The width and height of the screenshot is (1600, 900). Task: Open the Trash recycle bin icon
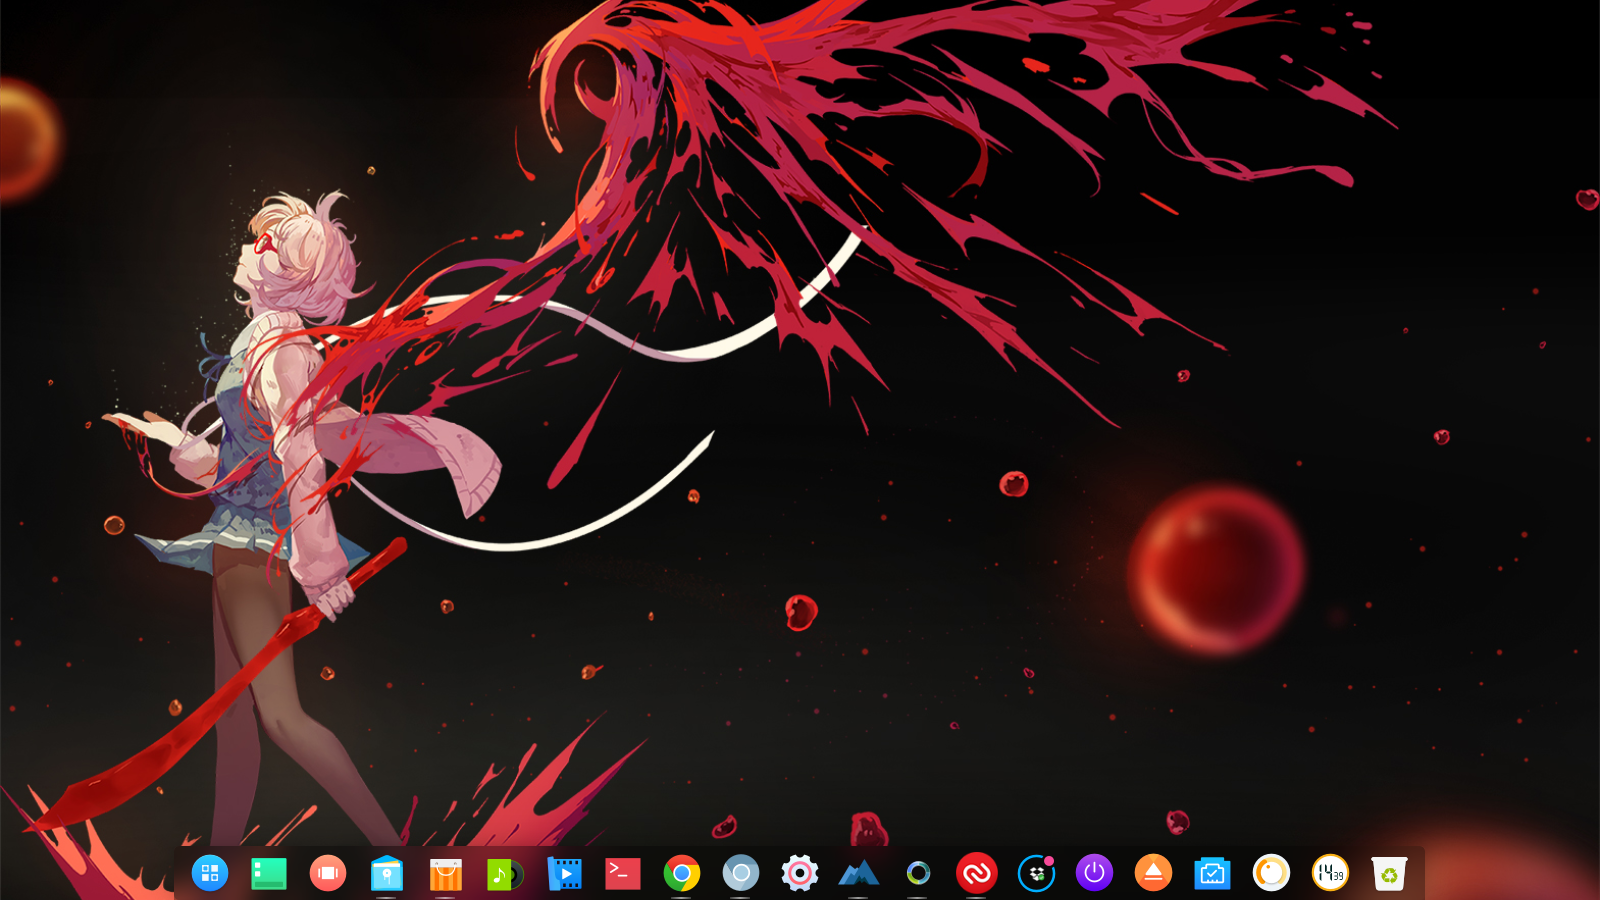(x=1390, y=873)
